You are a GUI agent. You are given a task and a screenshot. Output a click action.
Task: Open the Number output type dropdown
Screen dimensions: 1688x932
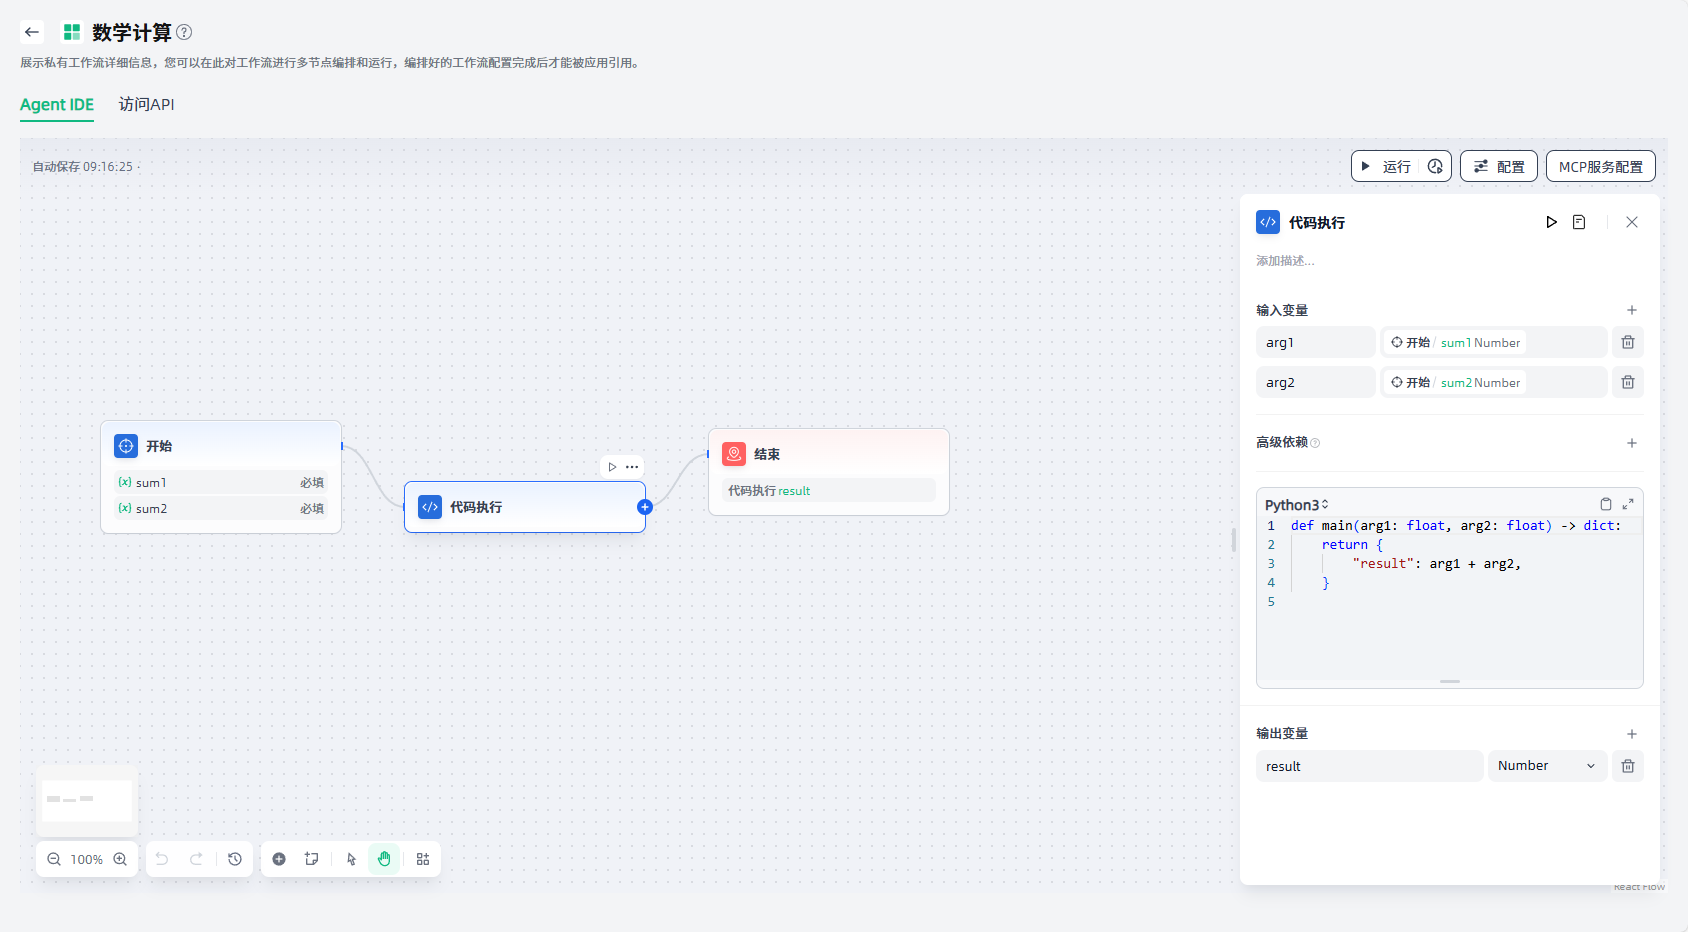(1546, 766)
